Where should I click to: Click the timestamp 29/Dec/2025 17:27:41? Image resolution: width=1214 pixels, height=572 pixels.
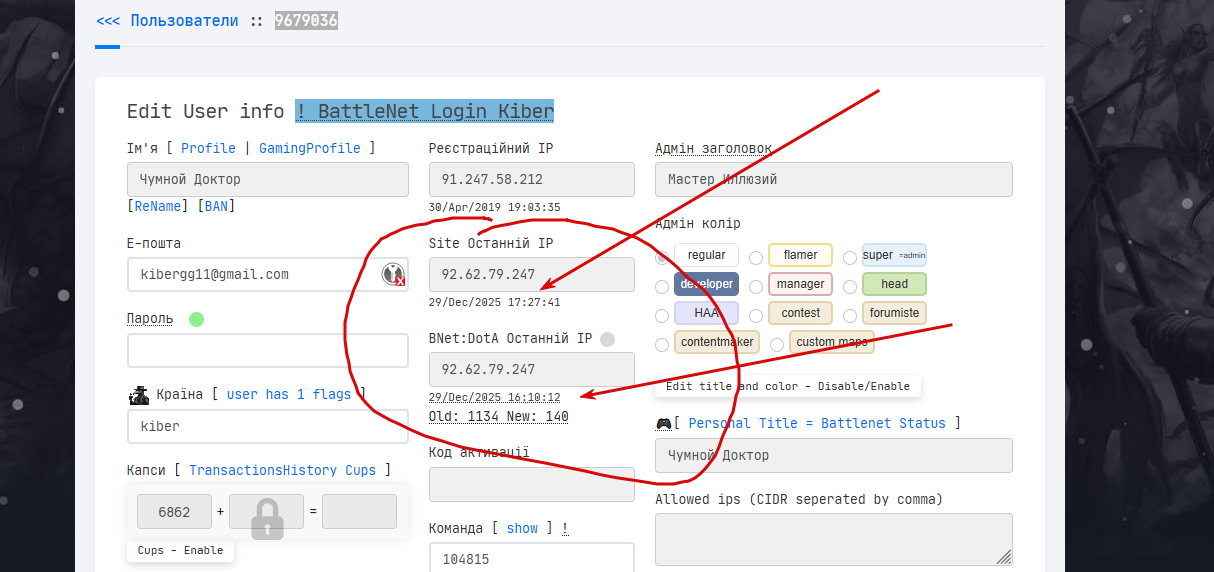(495, 302)
